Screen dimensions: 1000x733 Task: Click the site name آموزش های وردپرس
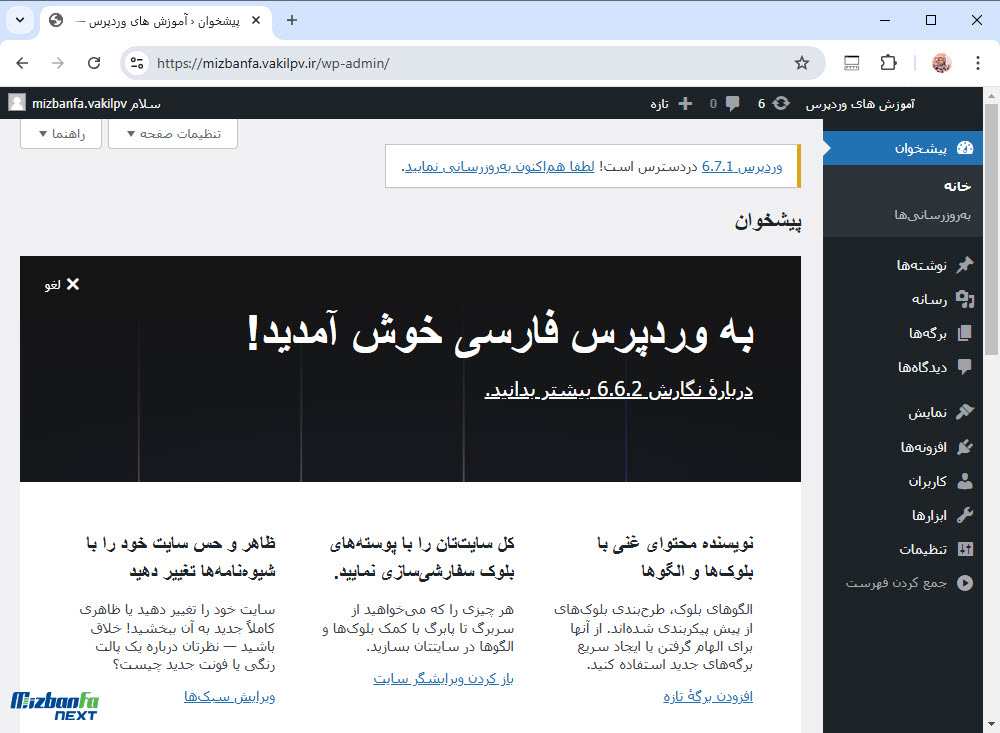click(860, 103)
